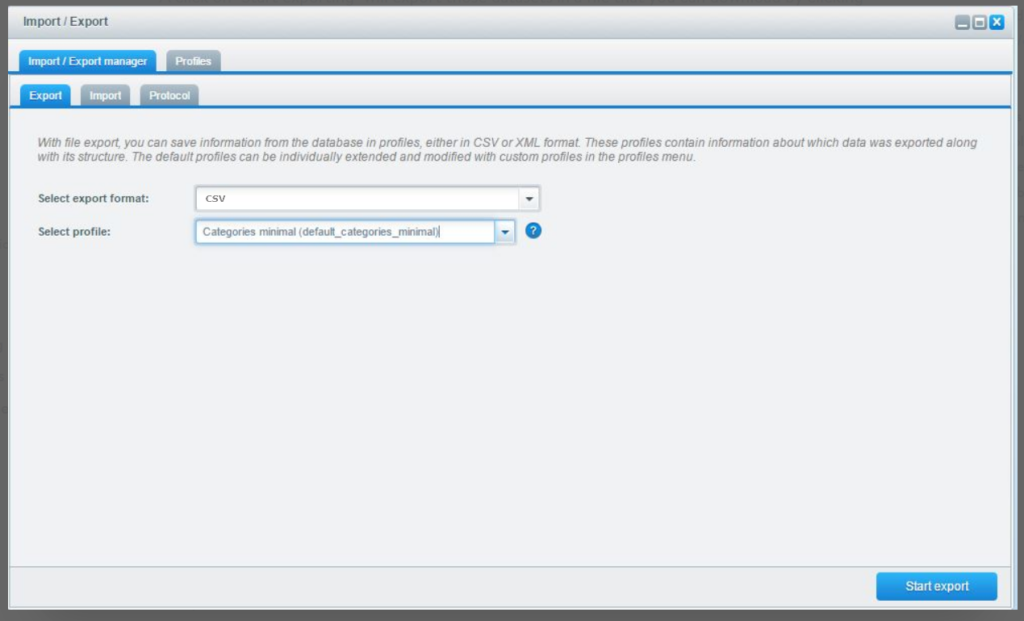Expand the profile selection dropdown
1024x621 pixels.
505,231
